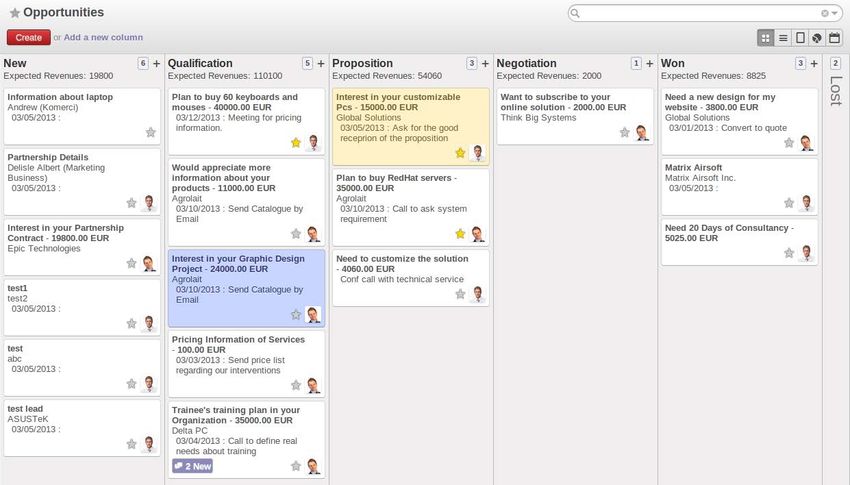
Task: Click the search magnifier icon
Action: coord(575,13)
